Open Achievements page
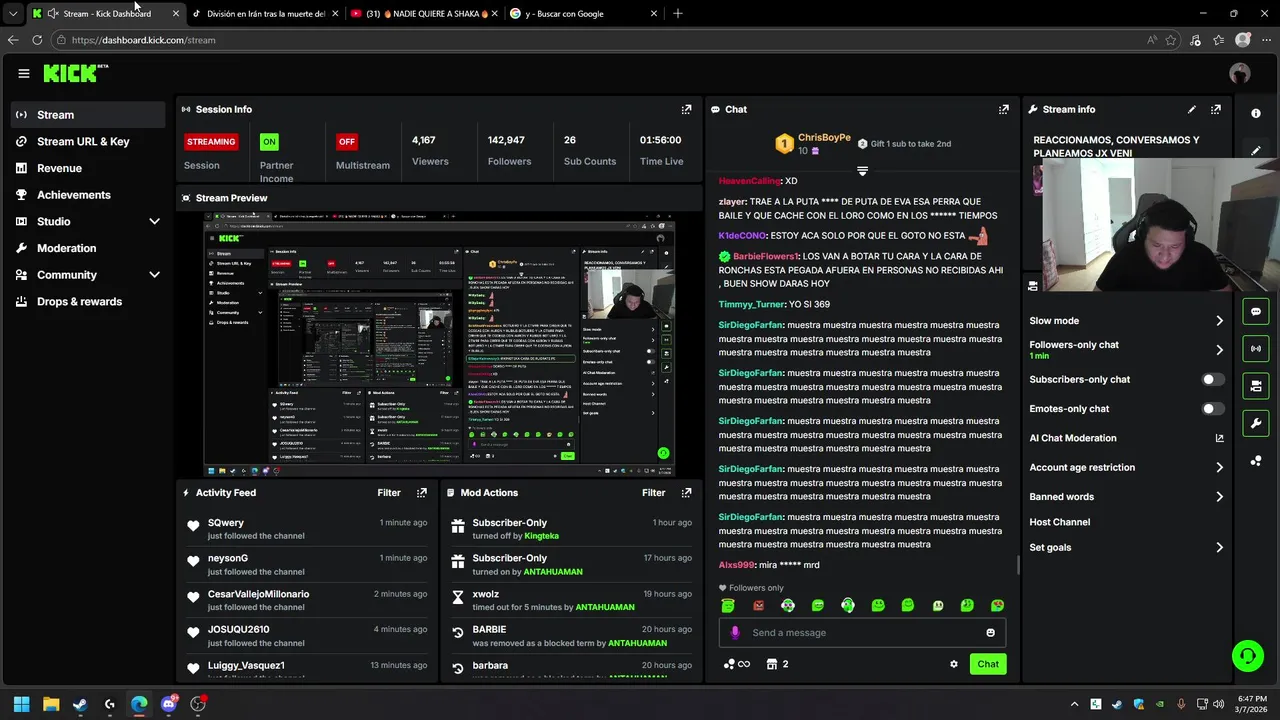This screenshot has width=1280, height=720. (88, 195)
